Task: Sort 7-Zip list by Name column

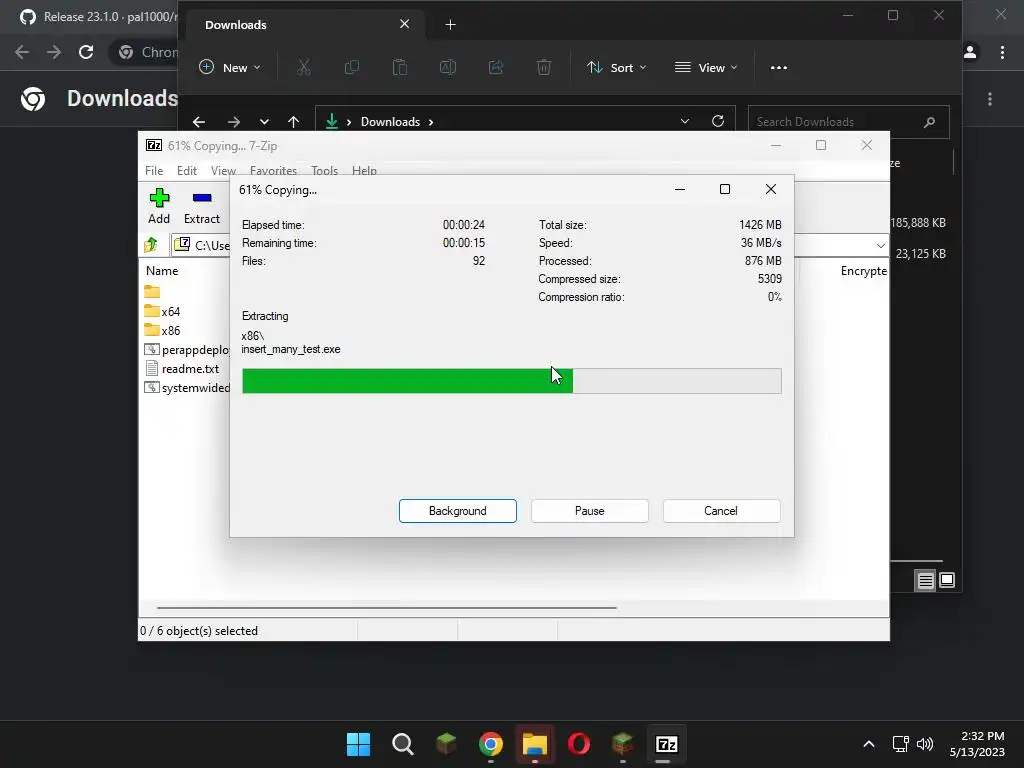Action: (x=162, y=270)
